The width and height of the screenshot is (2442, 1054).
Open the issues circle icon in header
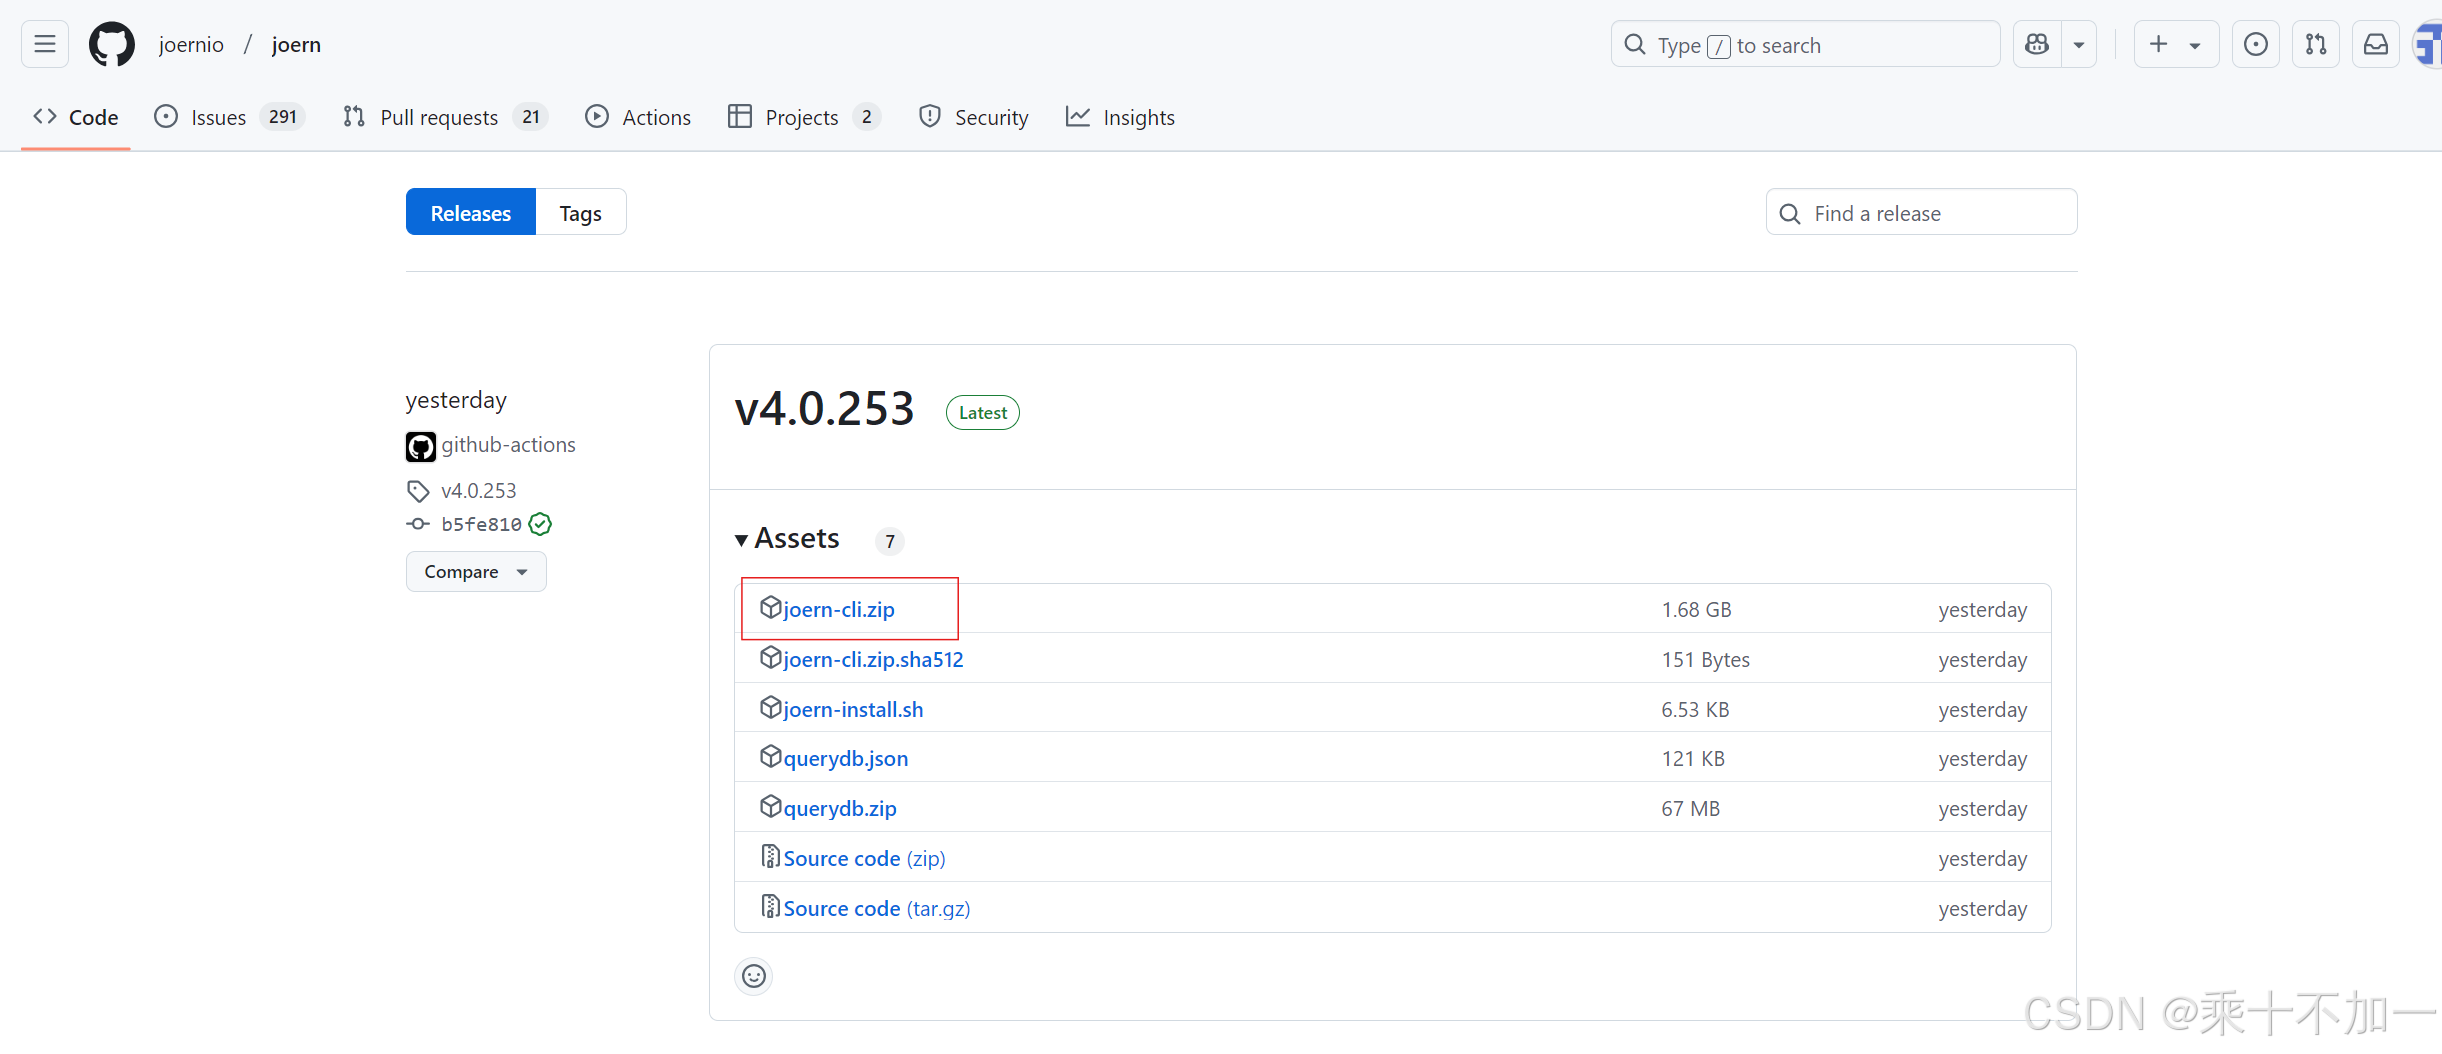coord(2256,44)
